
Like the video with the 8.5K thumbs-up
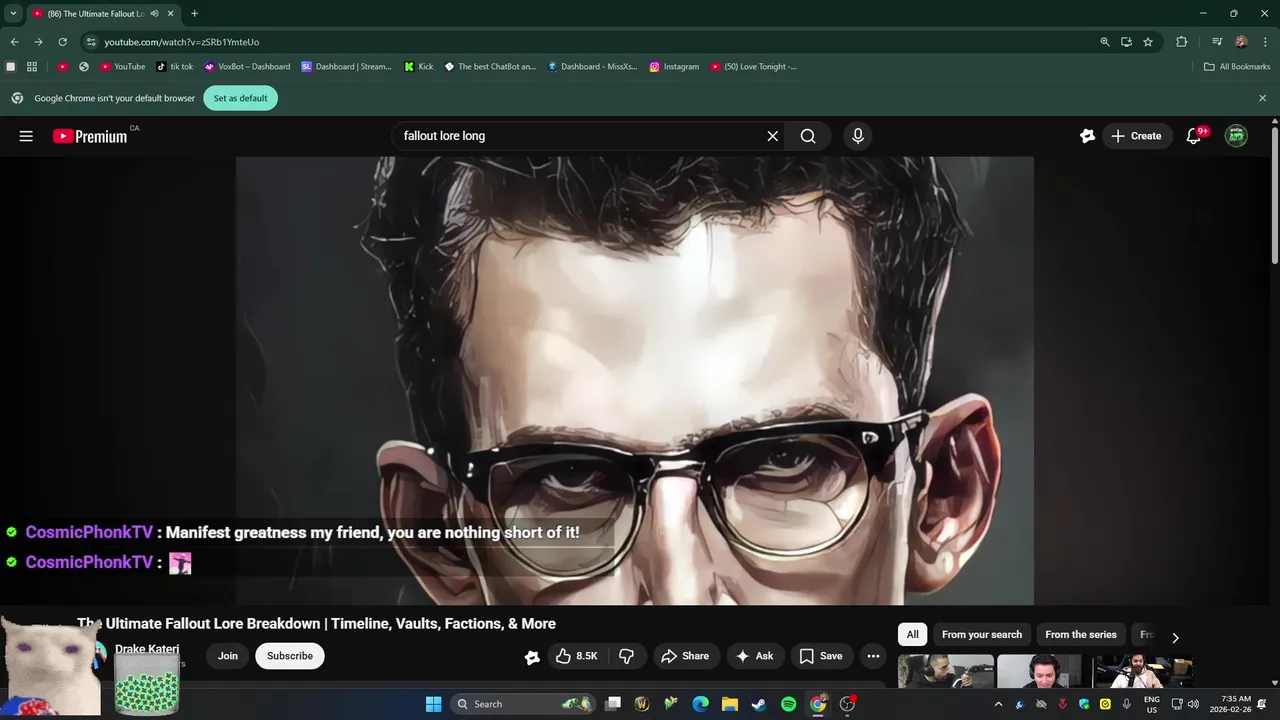(578, 656)
